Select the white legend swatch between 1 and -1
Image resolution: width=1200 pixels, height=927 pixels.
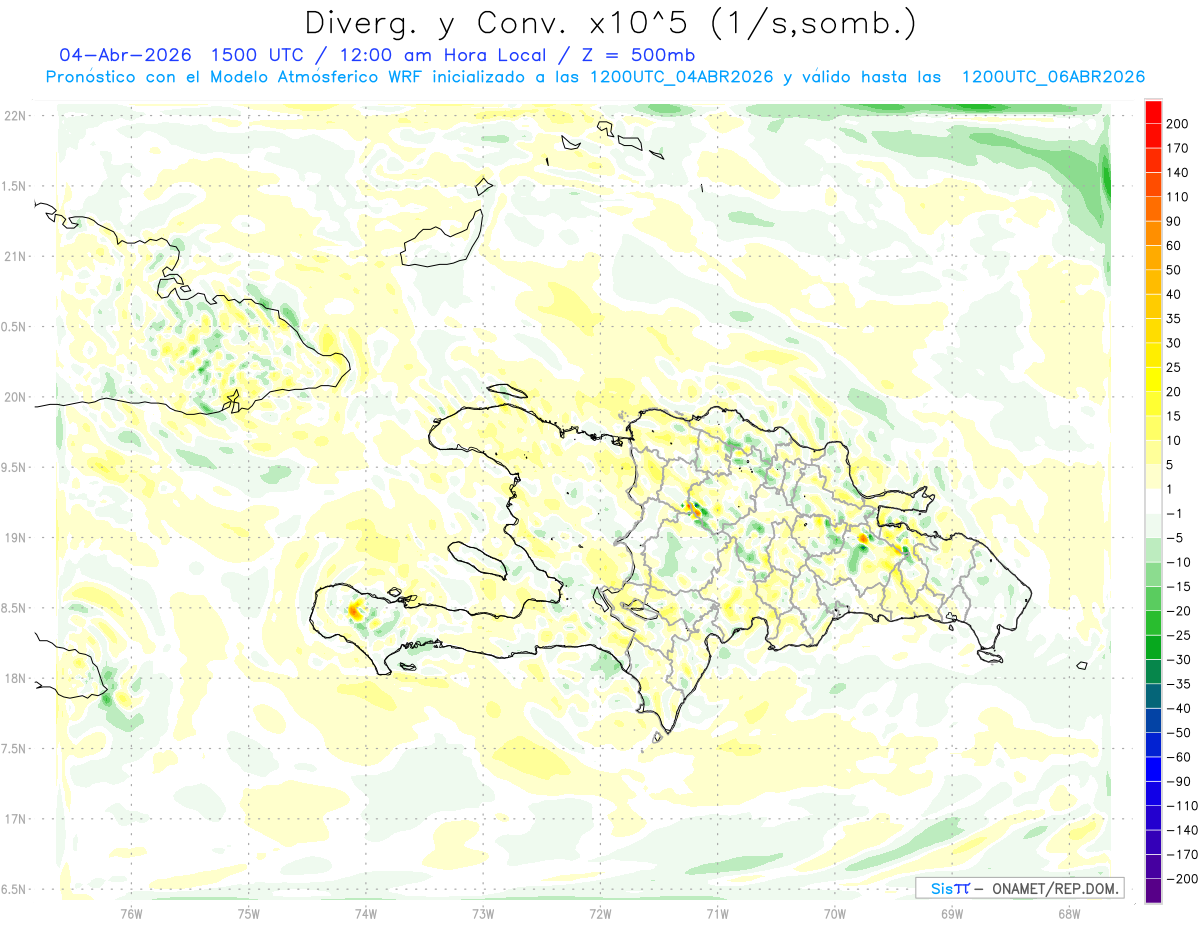[1153, 501]
